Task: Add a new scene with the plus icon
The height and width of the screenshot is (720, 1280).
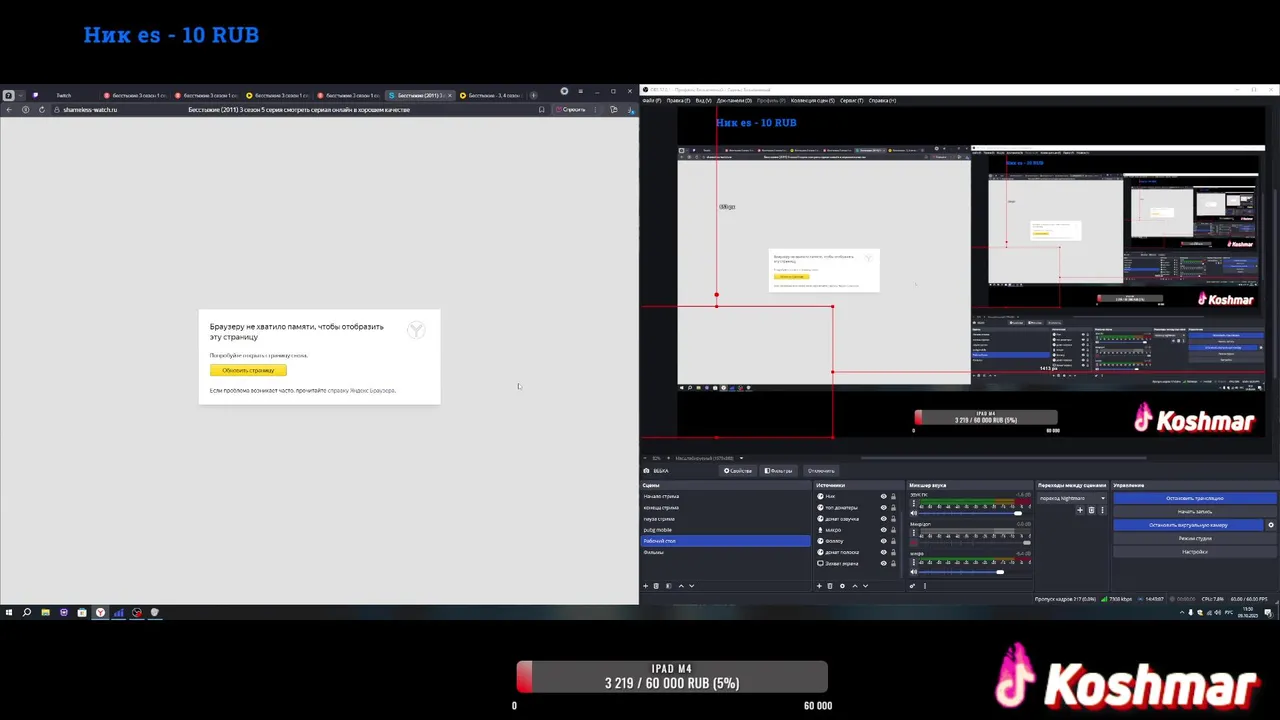Action: click(x=645, y=586)
